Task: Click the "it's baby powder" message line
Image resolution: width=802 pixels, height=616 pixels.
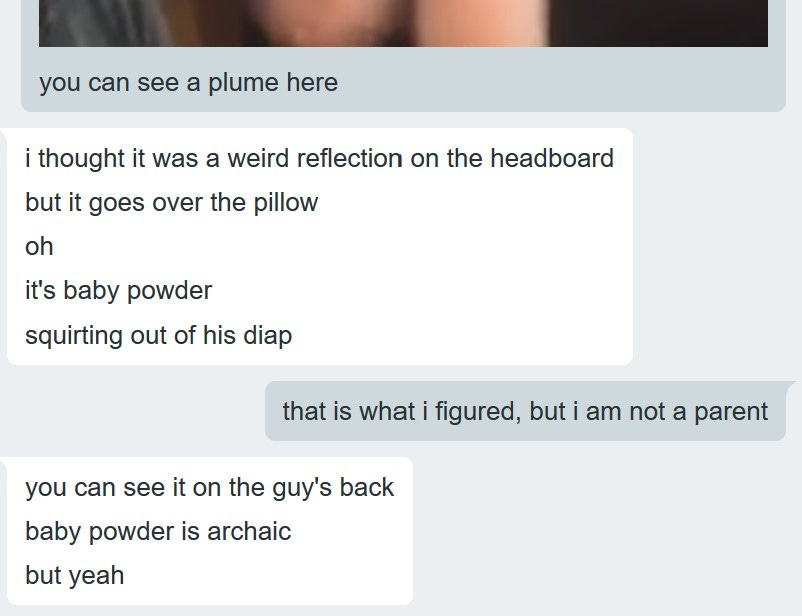Action: click(118, 291)
